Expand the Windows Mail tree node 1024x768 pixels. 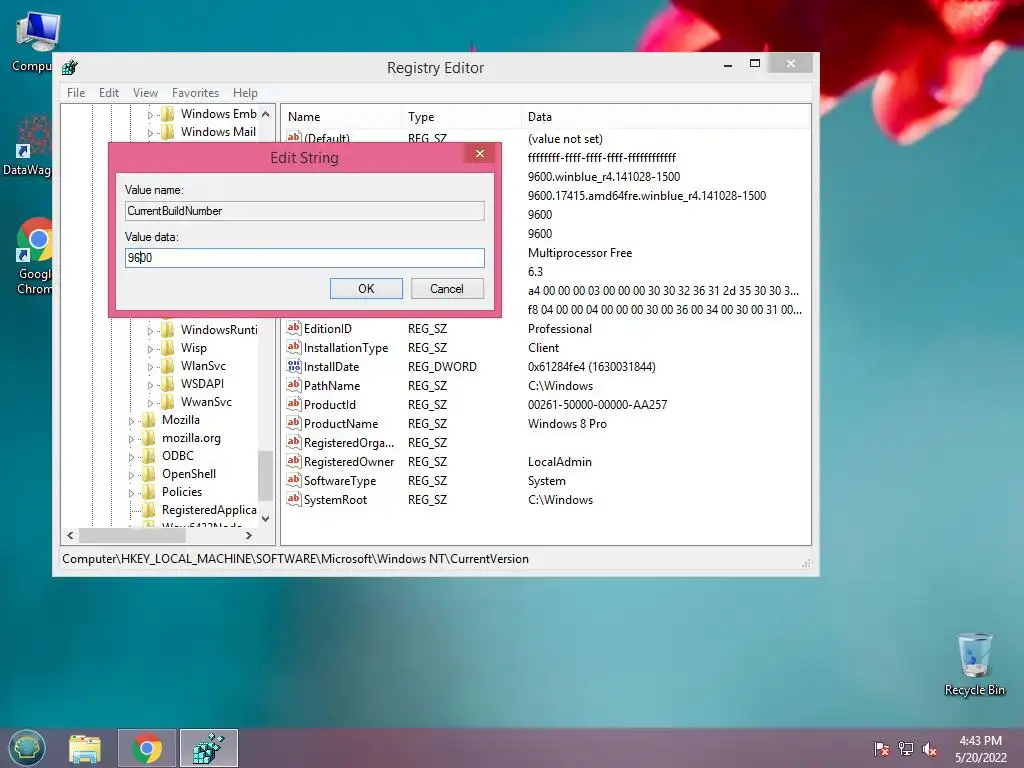pos(150,133)
